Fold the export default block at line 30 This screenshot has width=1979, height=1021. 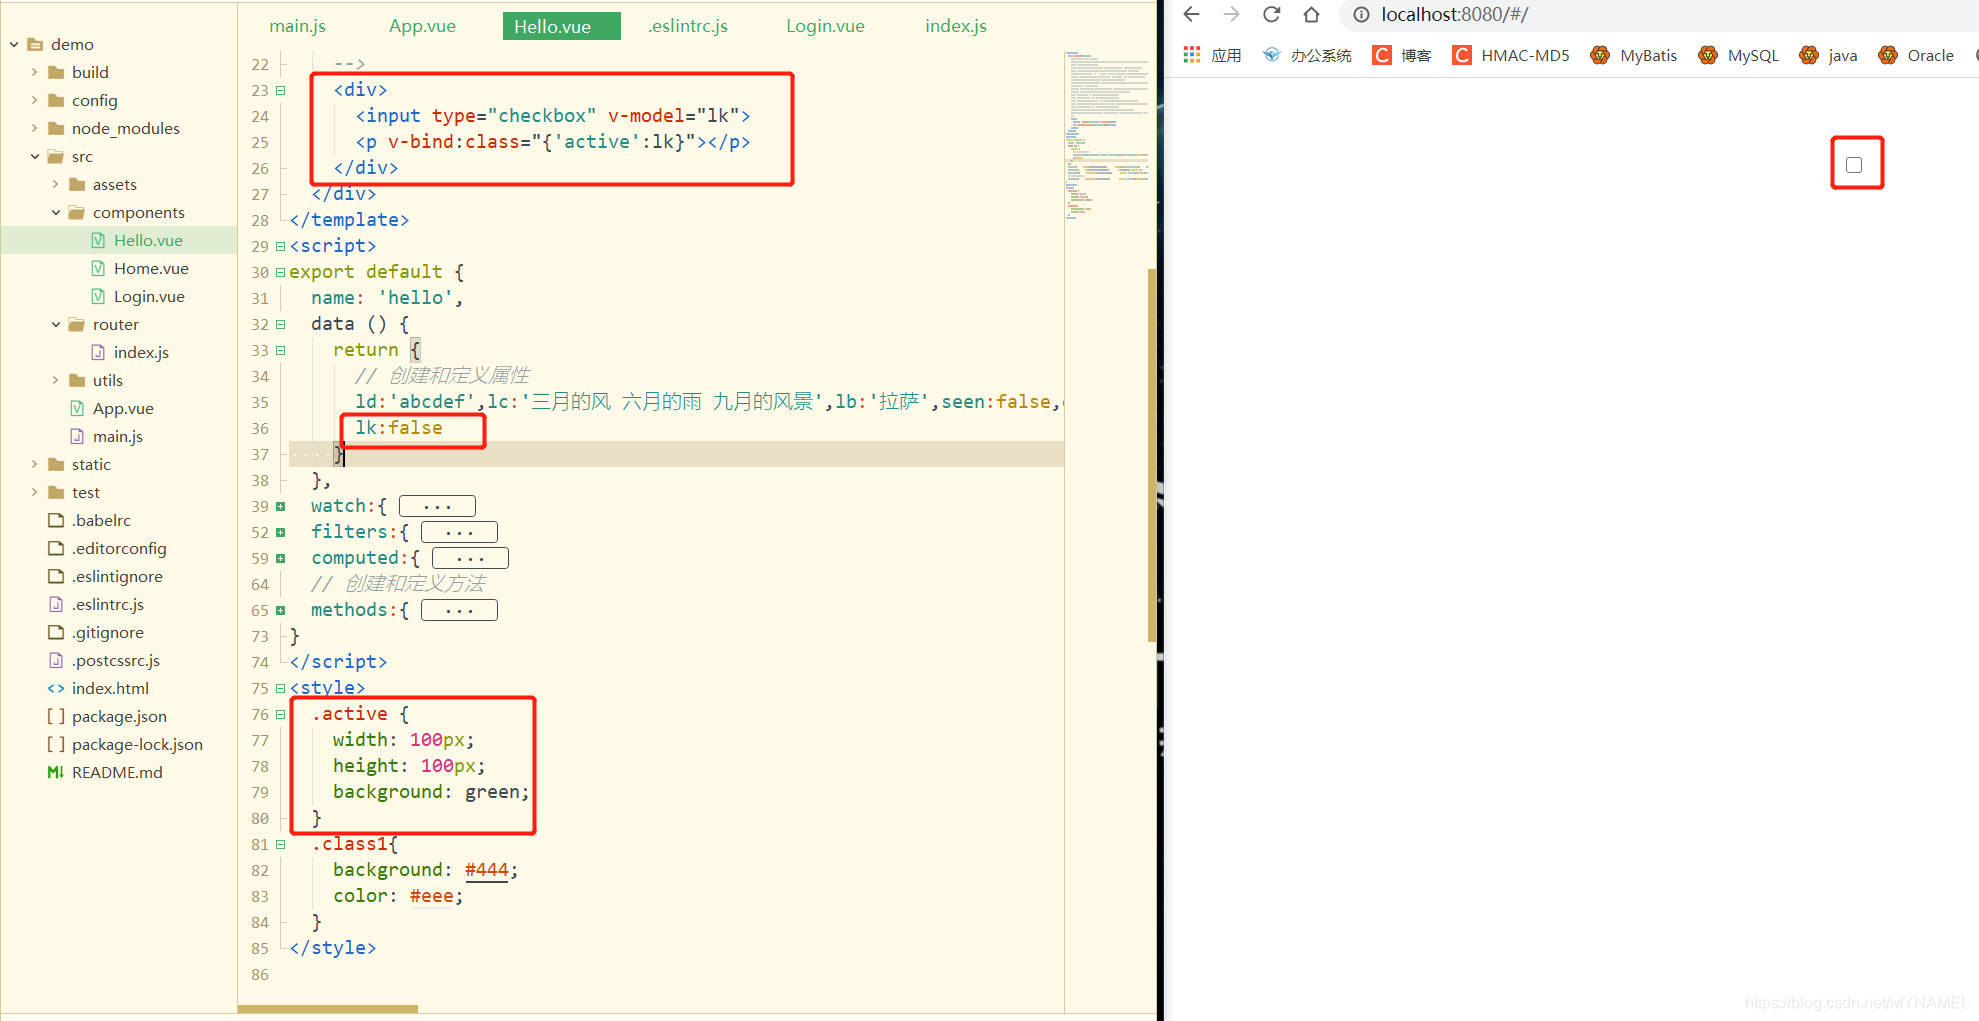[280, 272]
